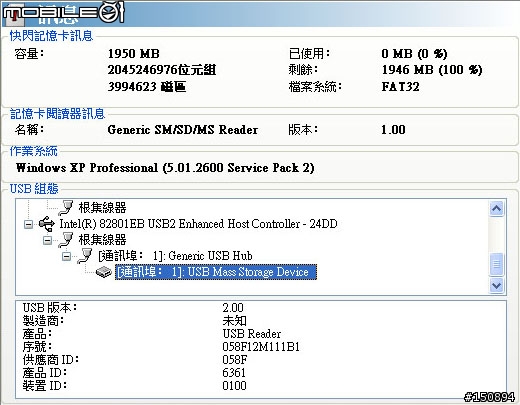Click the 1950 MB capacity value
The image size is (520, 405).
click(134, 54)
